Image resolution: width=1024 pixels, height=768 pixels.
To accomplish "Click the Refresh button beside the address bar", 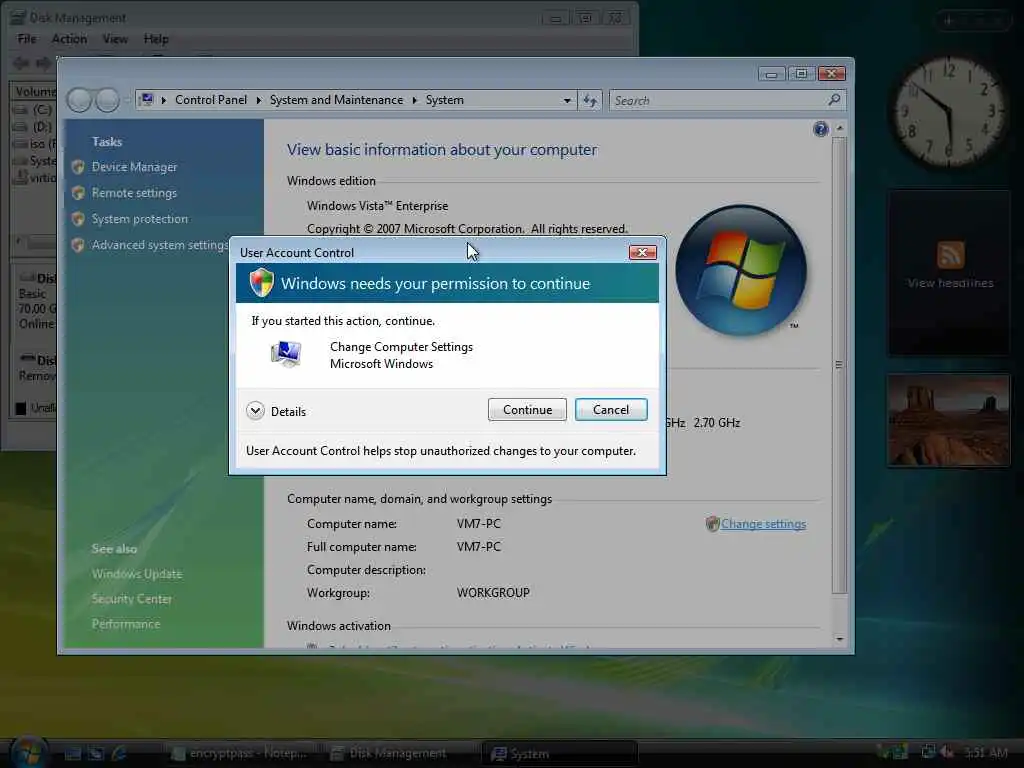I will [590, 101].
